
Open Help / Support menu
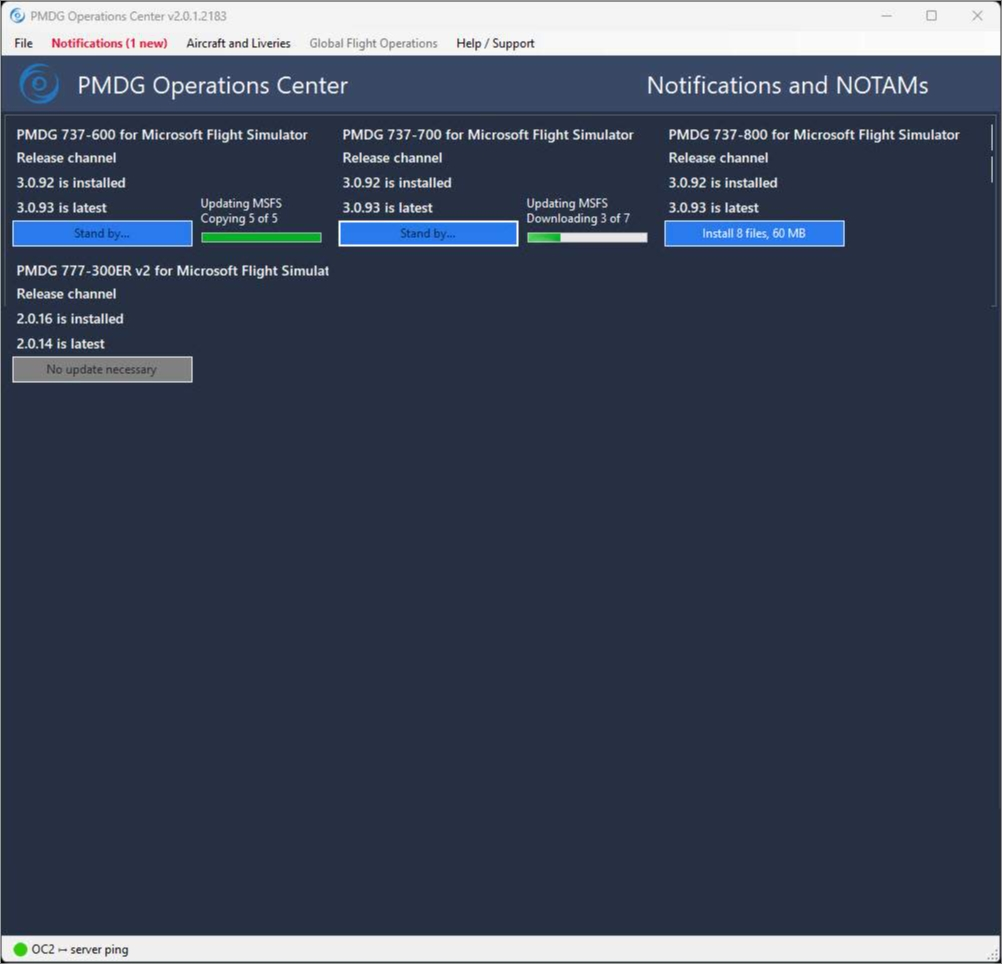[495, 43]
